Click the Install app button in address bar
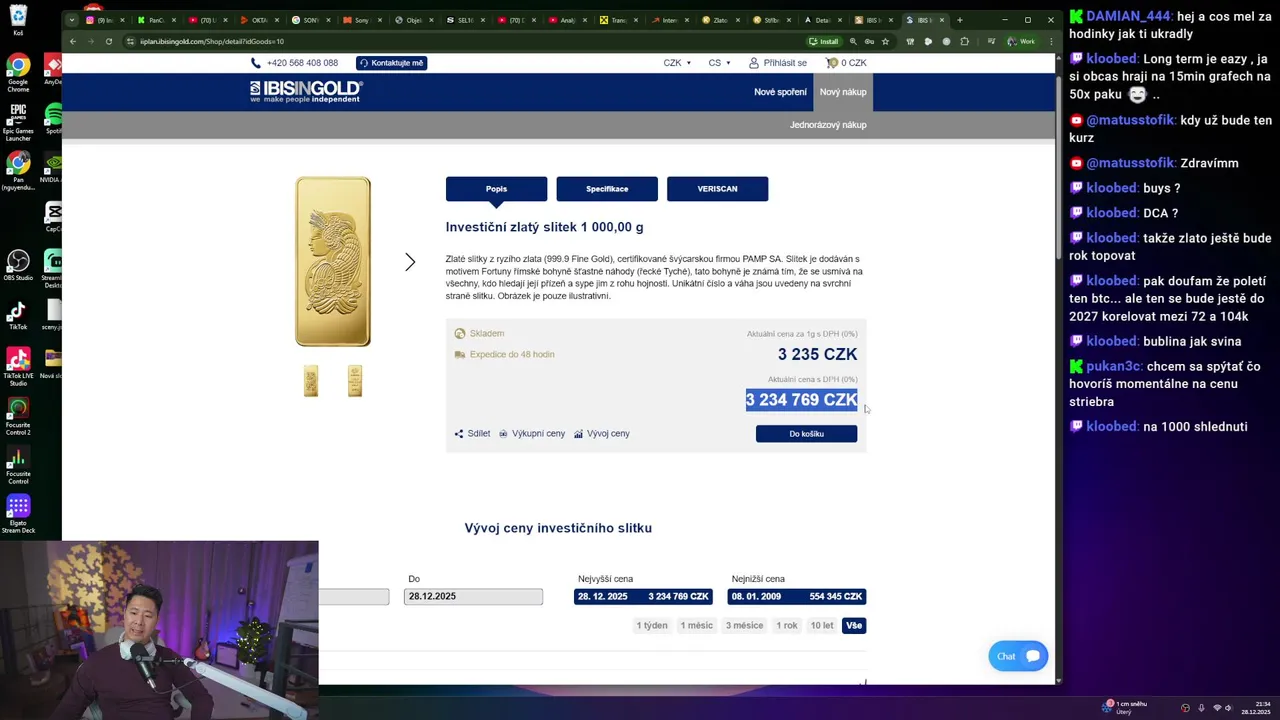1280x720 pixels. 824,42
